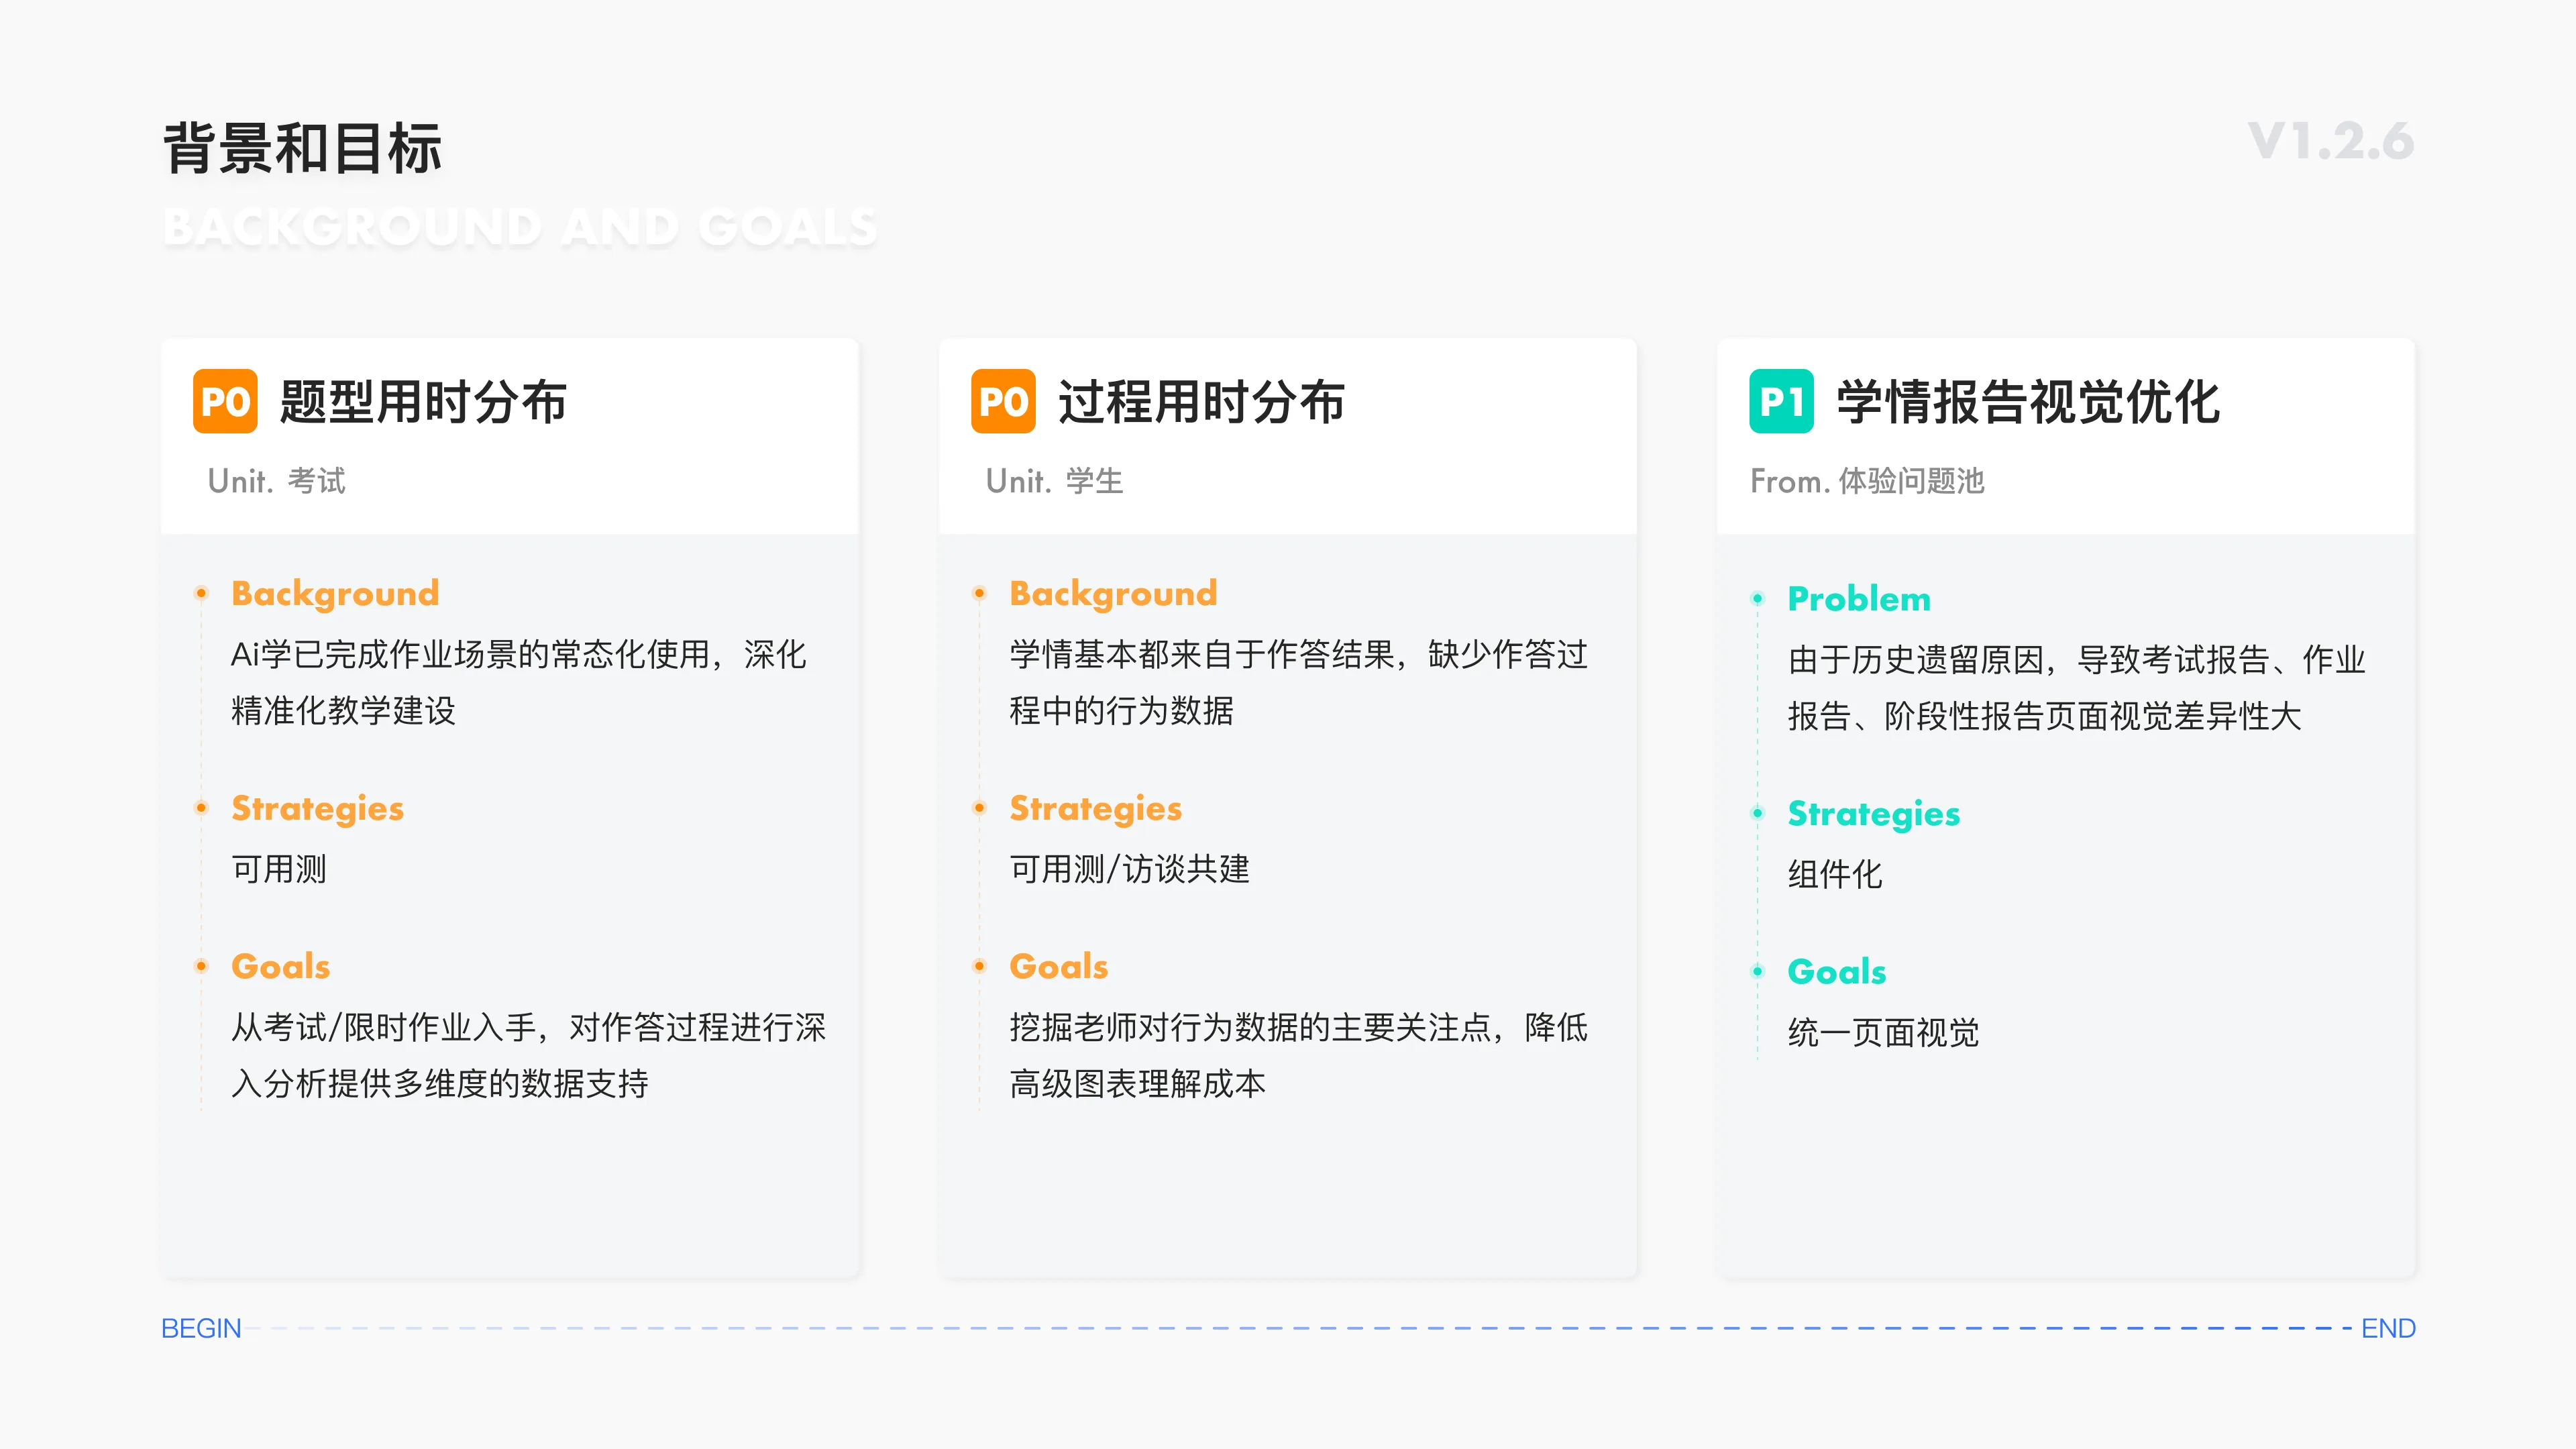Click the orange P0 badge beside 过程用时分布
This screenshot has height=1449, width=2576.
[x=1003, y=402]
